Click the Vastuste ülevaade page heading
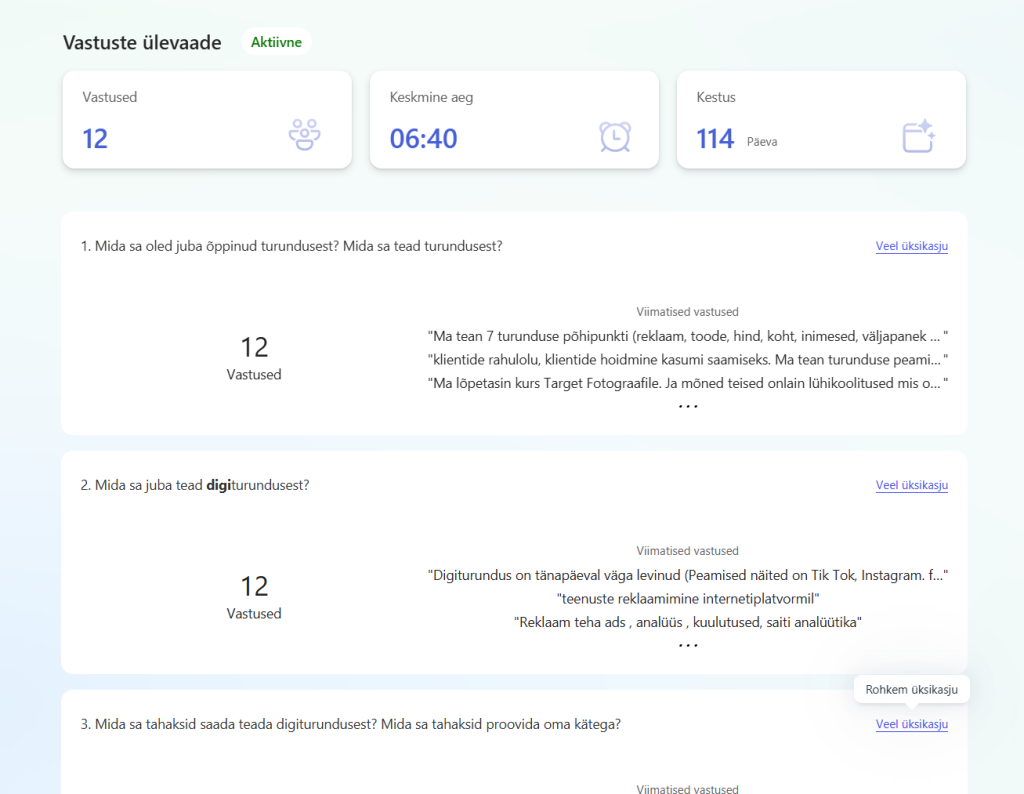Image resolution: width=1024 pixels, height=794 pixels. pos(142,43)
